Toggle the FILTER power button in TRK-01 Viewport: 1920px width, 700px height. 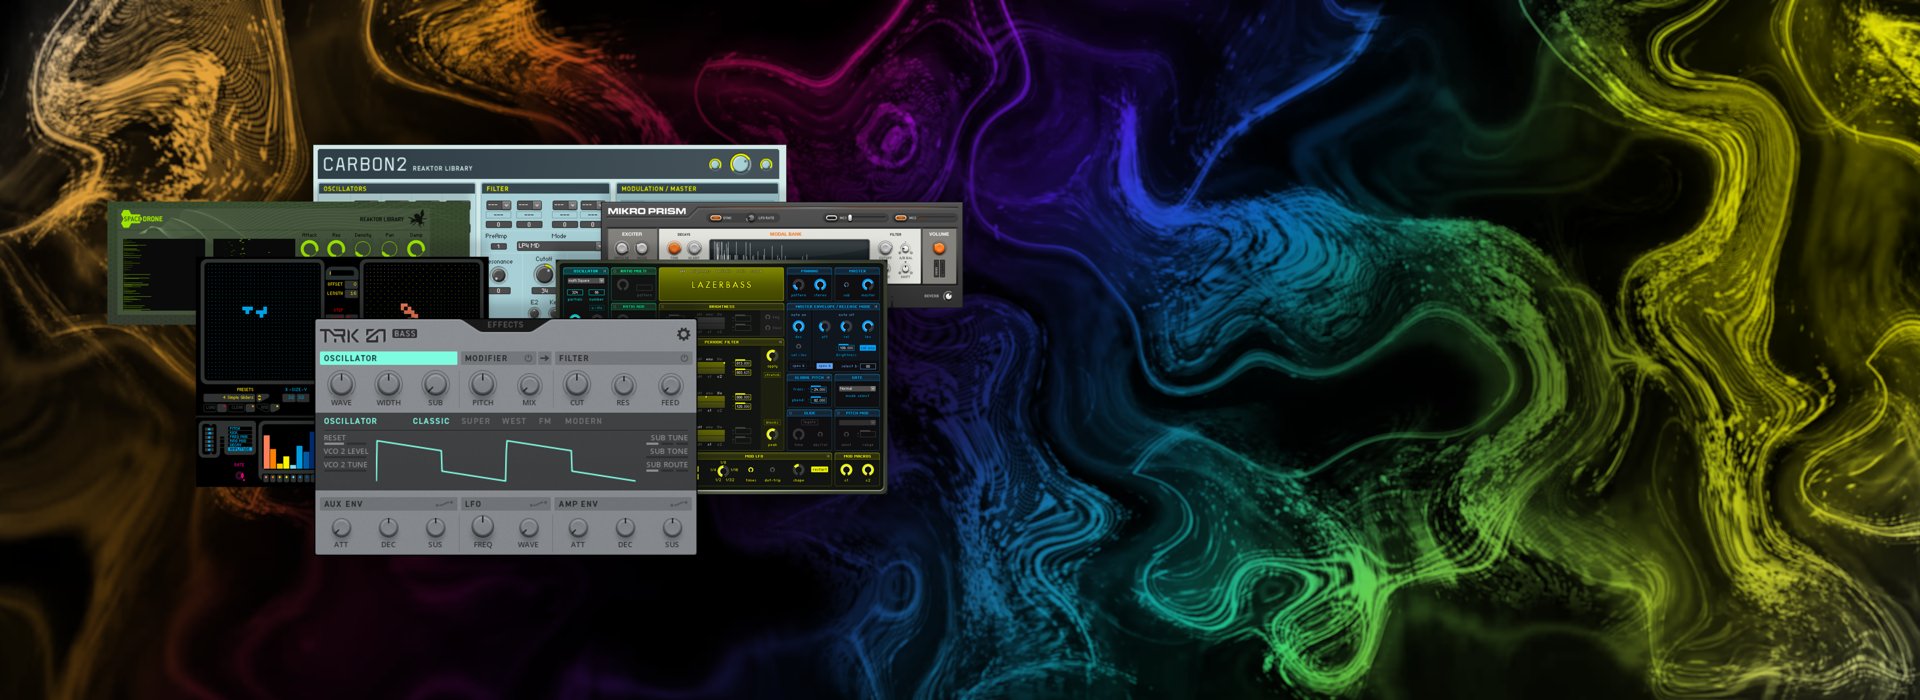(684, 358)
